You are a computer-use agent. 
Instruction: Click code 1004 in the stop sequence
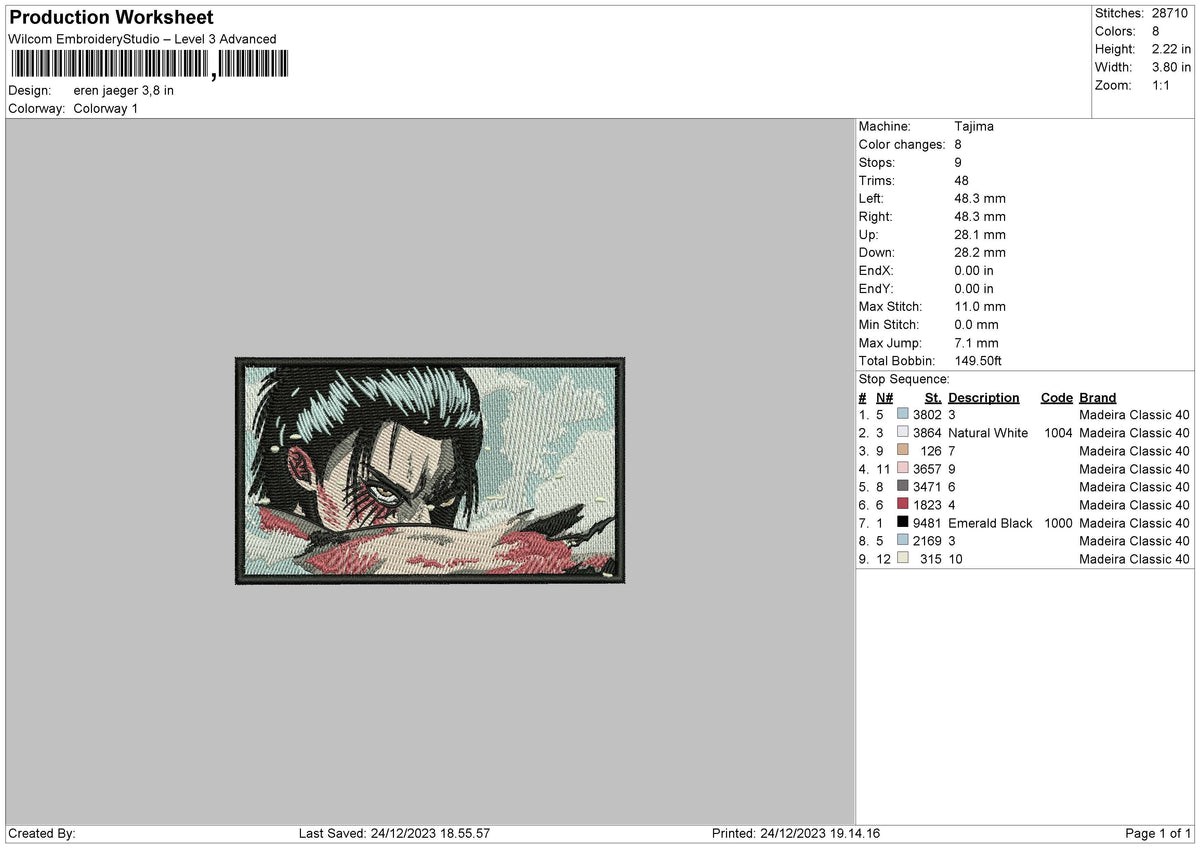[x=1058, y=433]
